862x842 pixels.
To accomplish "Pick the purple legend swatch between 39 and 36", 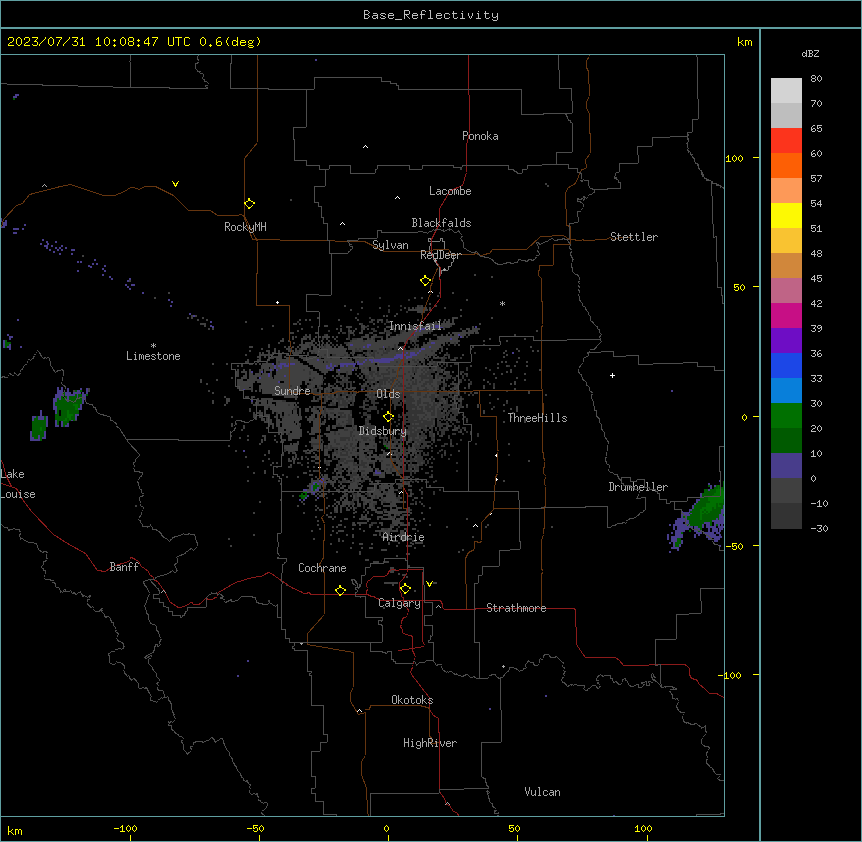I will tap(786, 341).
